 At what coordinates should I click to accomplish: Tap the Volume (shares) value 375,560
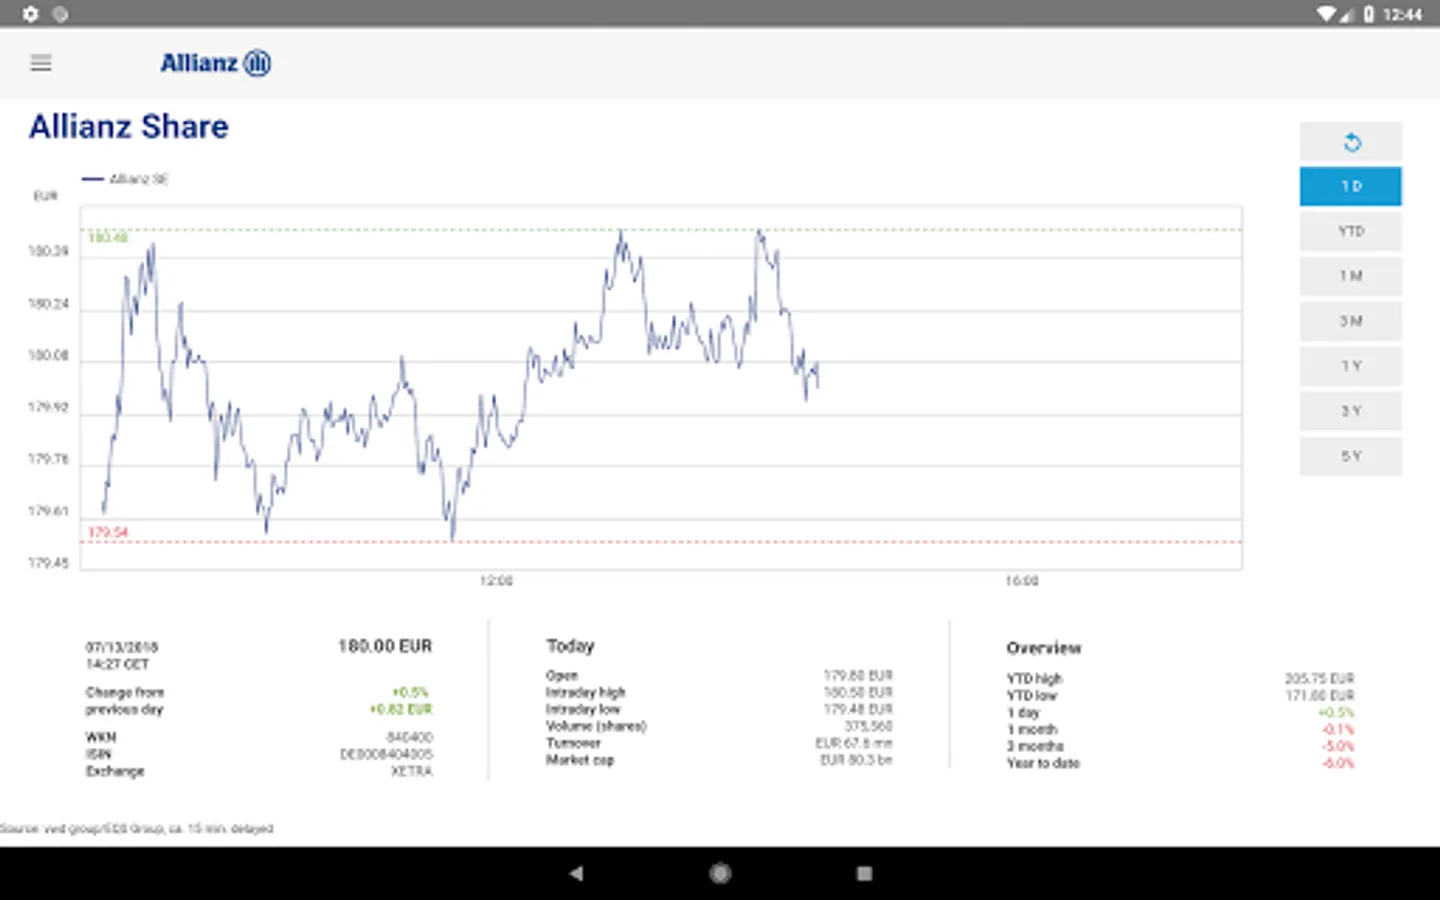pos(868,726)
